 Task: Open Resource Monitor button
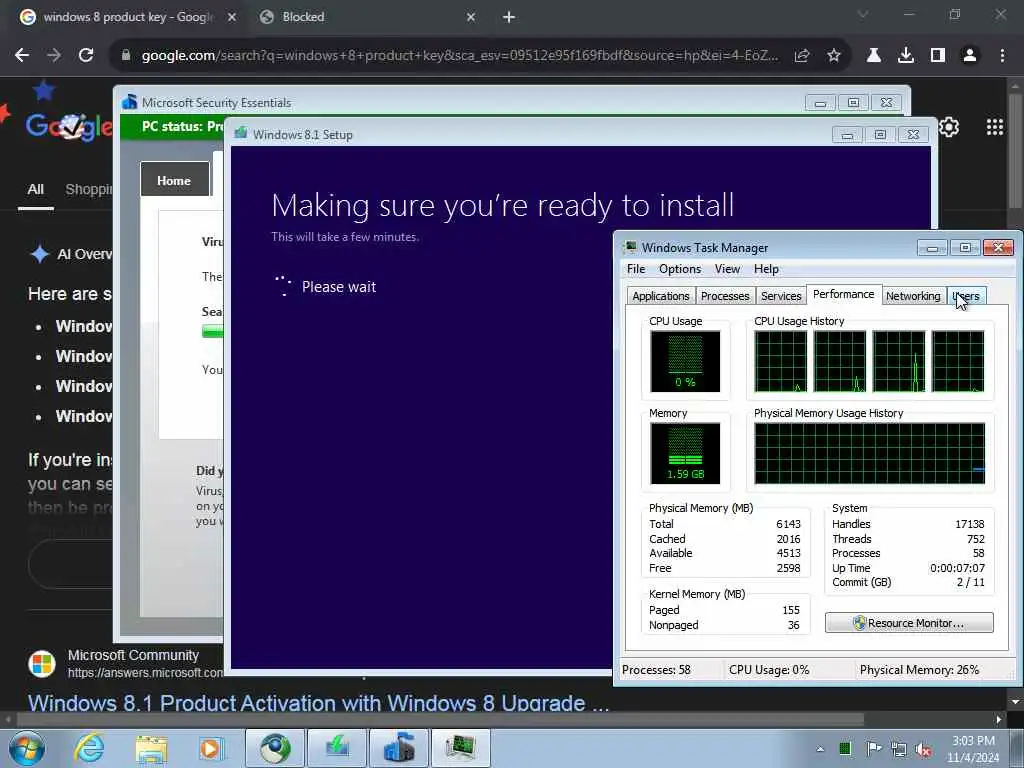[909, 623]
